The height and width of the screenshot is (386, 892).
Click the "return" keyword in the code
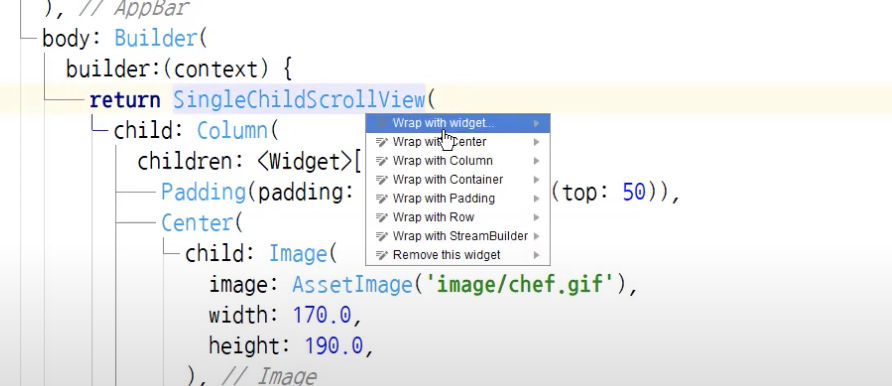point(125,100)
